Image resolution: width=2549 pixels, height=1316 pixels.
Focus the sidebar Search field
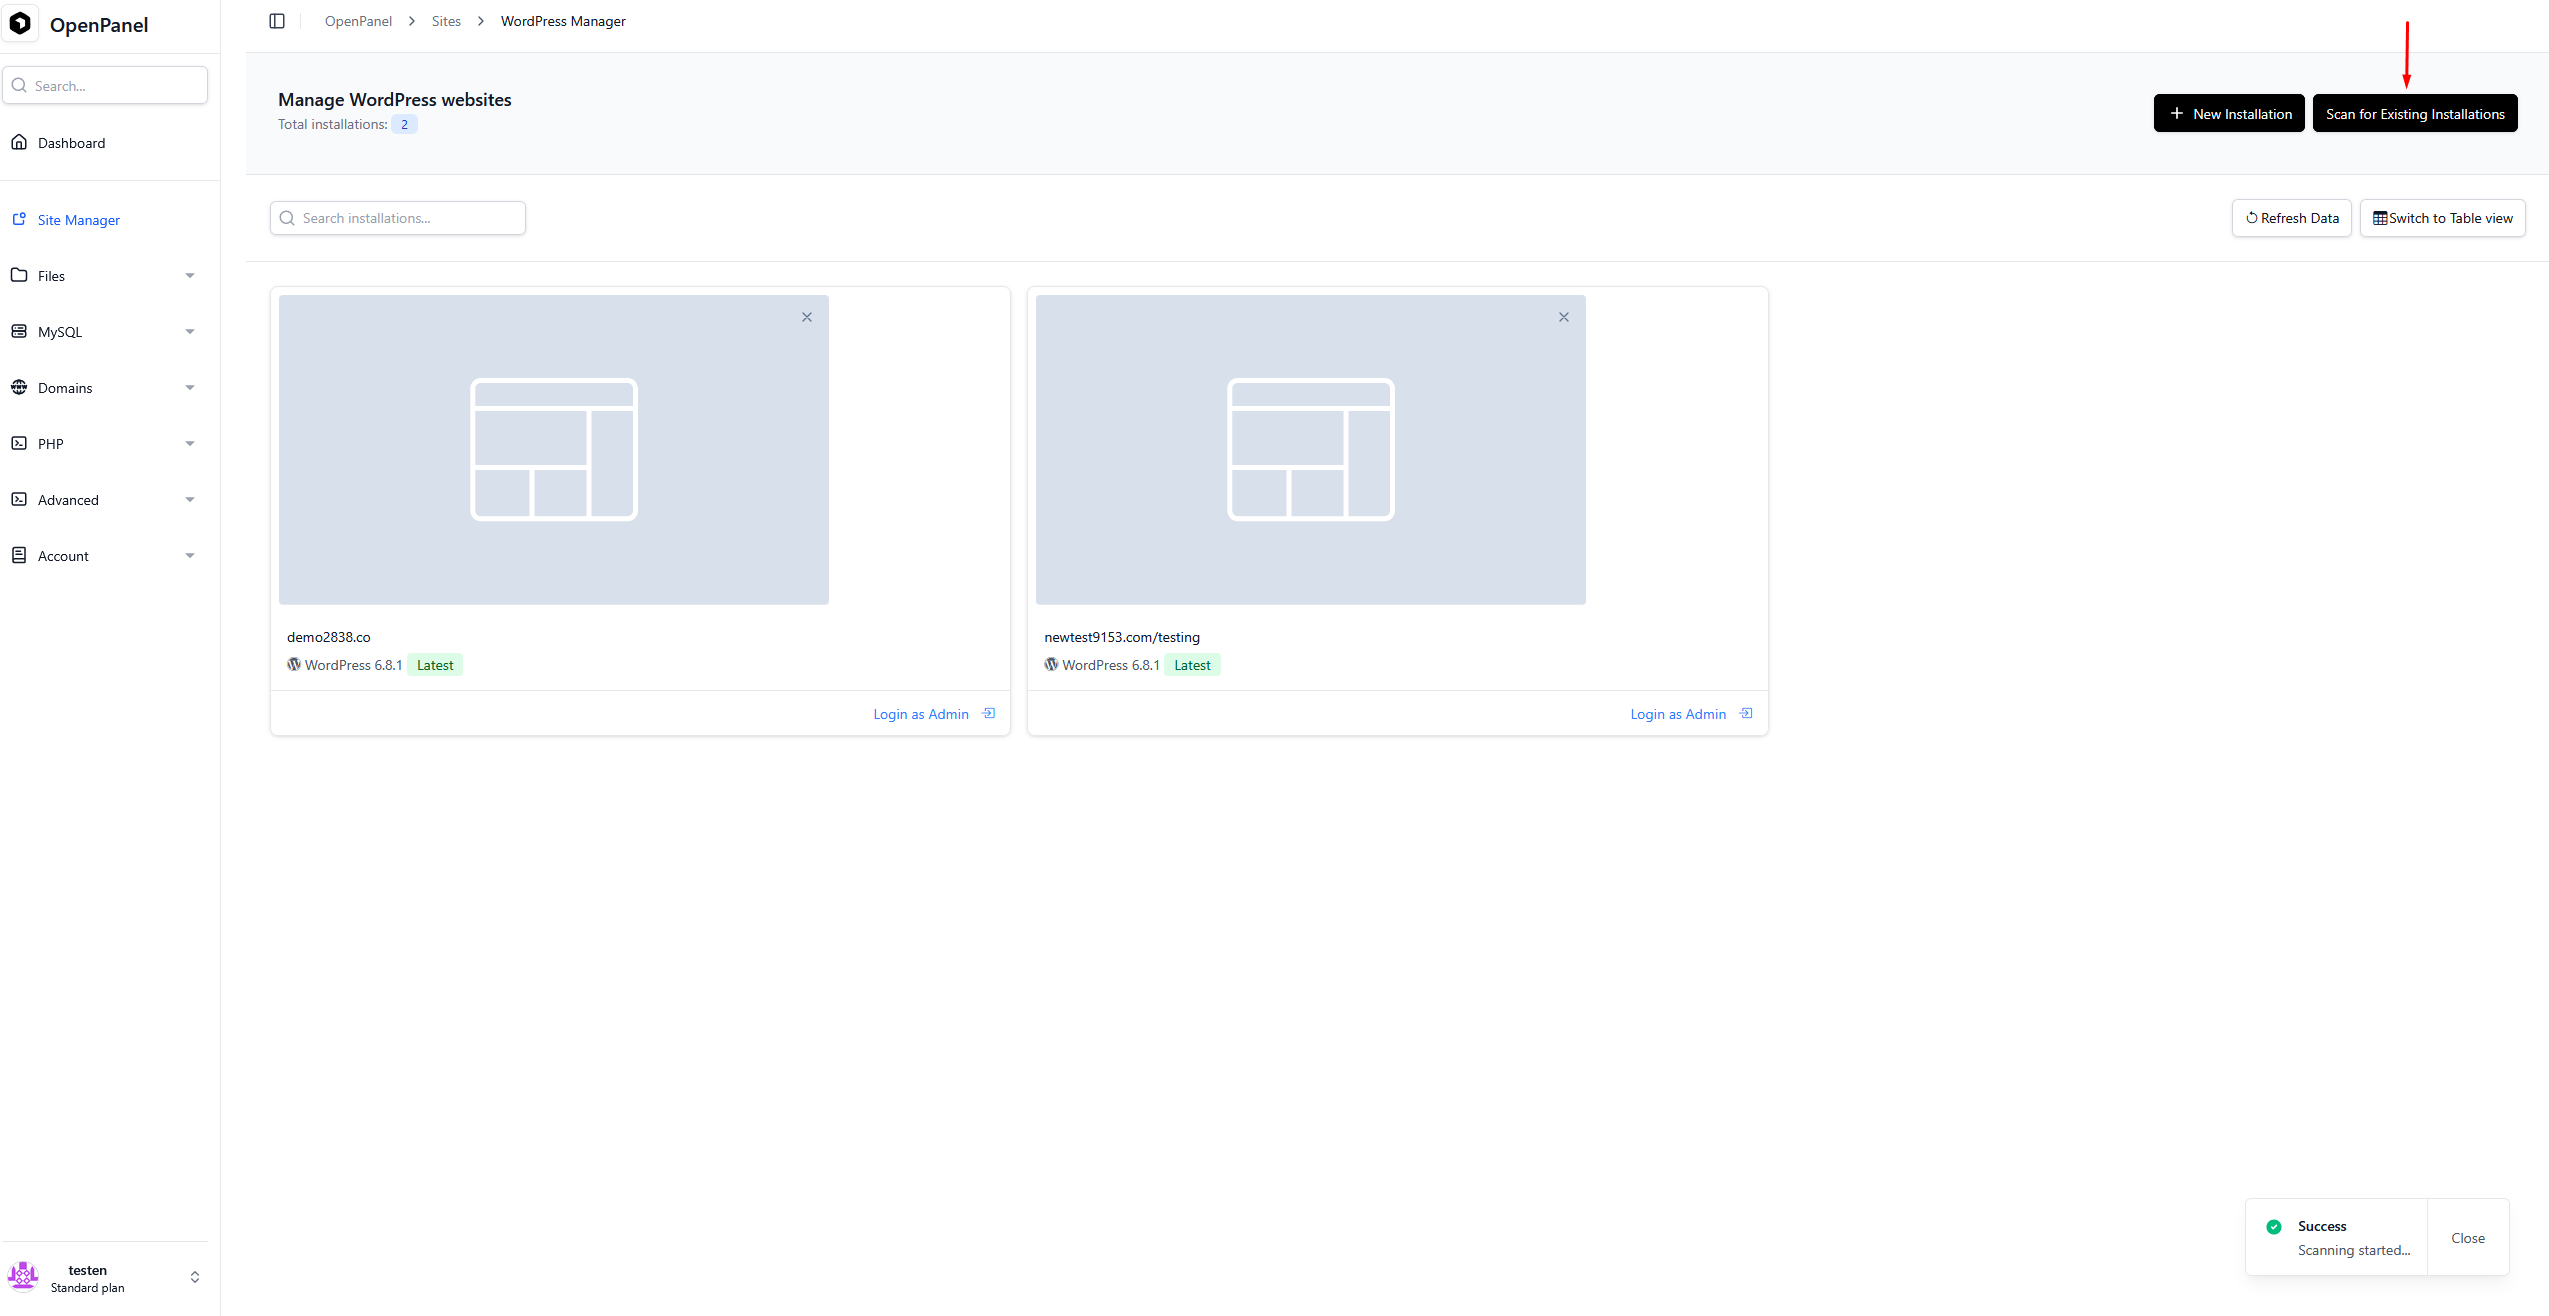click(x=105, y=85)
